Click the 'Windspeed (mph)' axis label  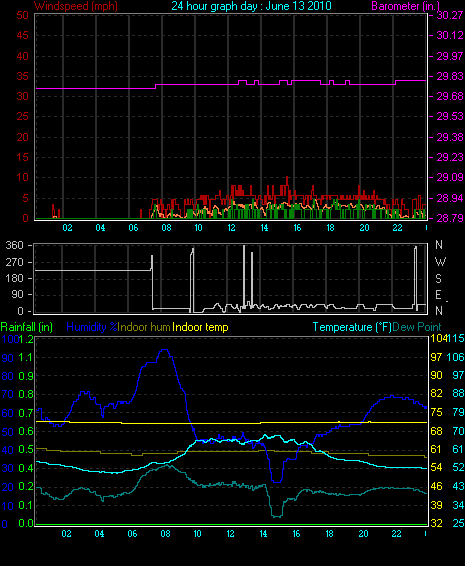76,6
